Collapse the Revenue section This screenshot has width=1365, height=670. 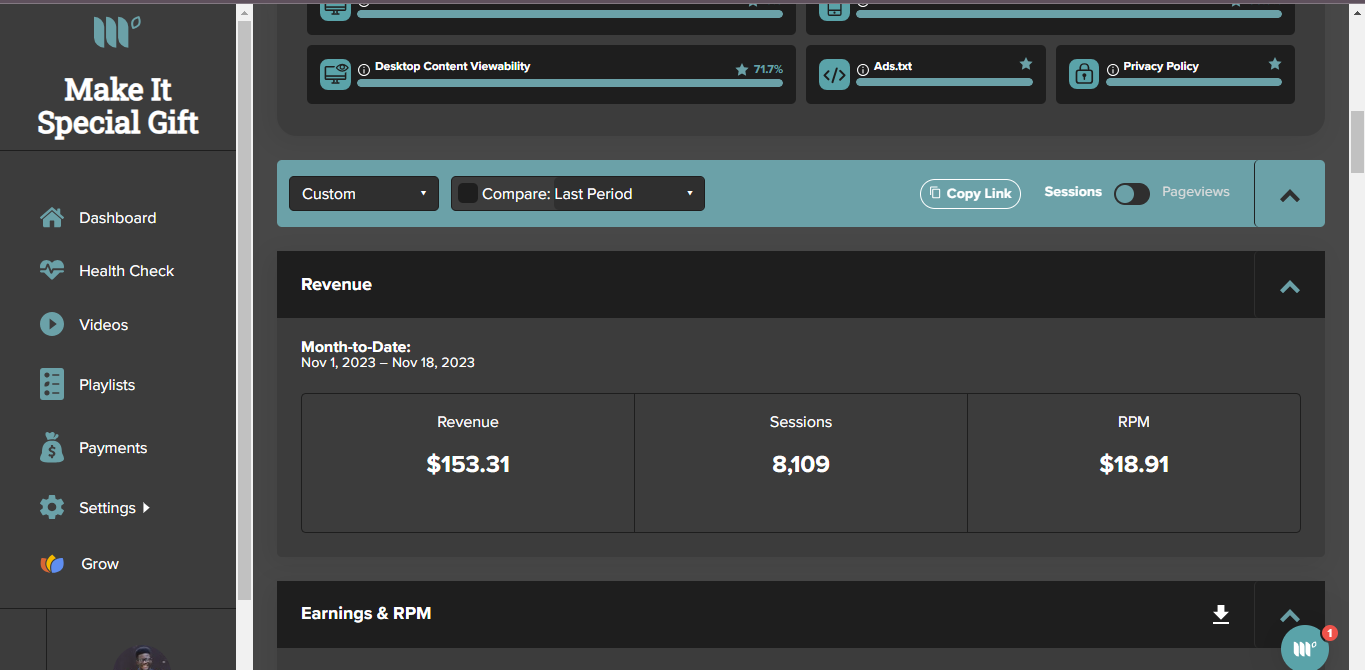[x=1290, y=286]
